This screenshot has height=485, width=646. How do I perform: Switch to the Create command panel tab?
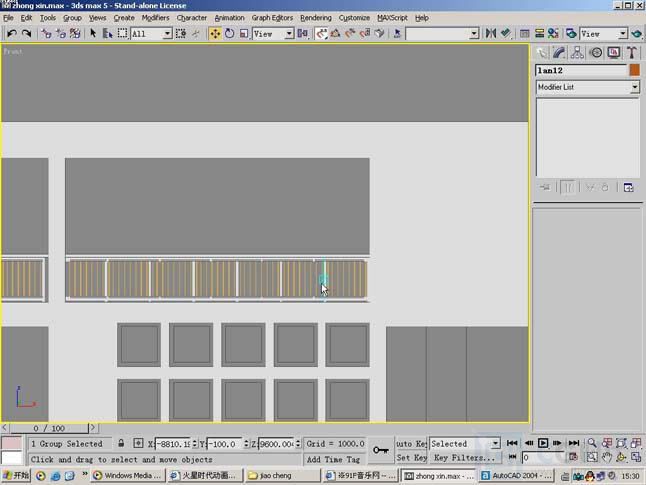(x=542, y=52)
